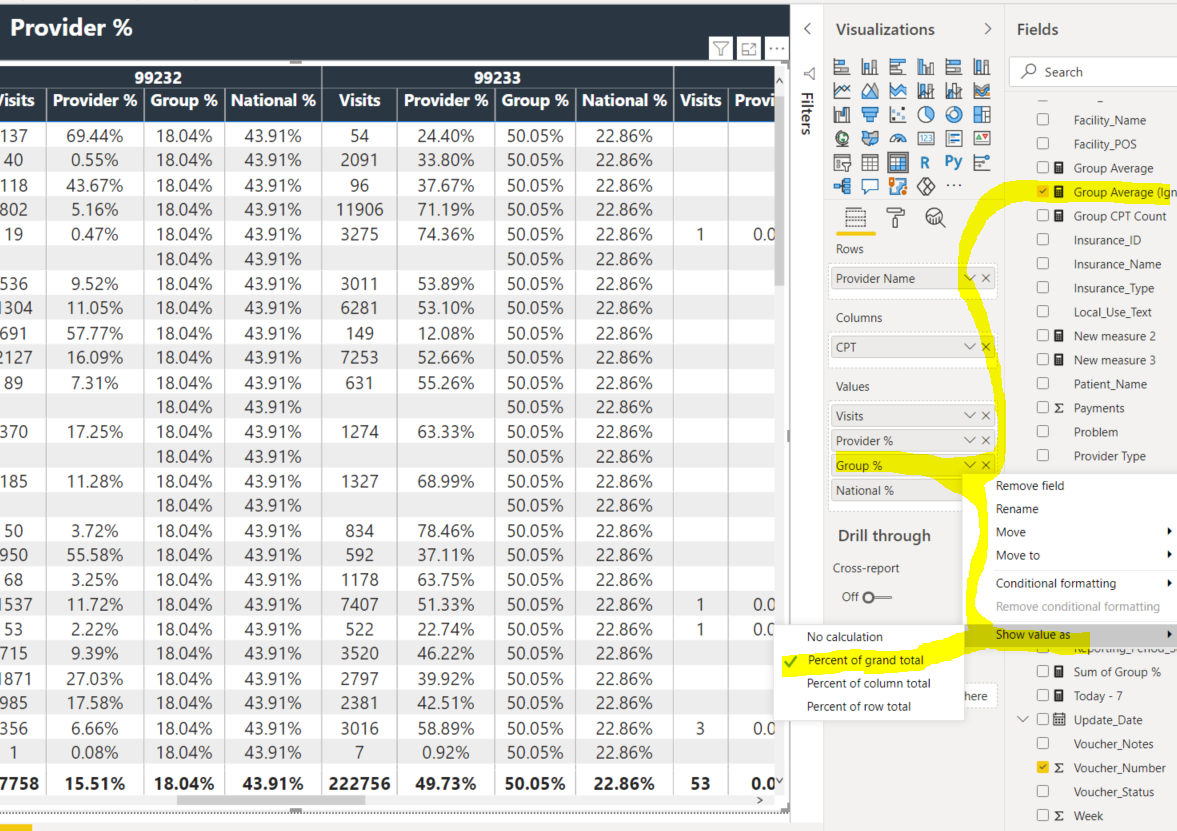Click the Focus mode icon
This screenshot has width=1177, height=831.
(x=748, y=50)
